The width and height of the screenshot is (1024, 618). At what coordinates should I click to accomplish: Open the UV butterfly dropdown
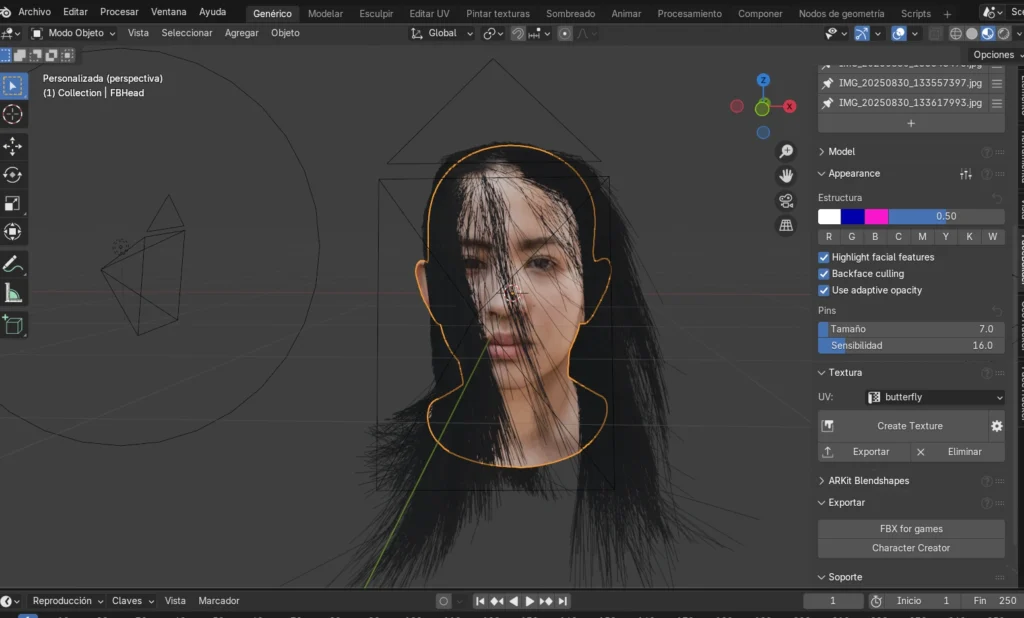pyautogui.click(x=935, y=397)
